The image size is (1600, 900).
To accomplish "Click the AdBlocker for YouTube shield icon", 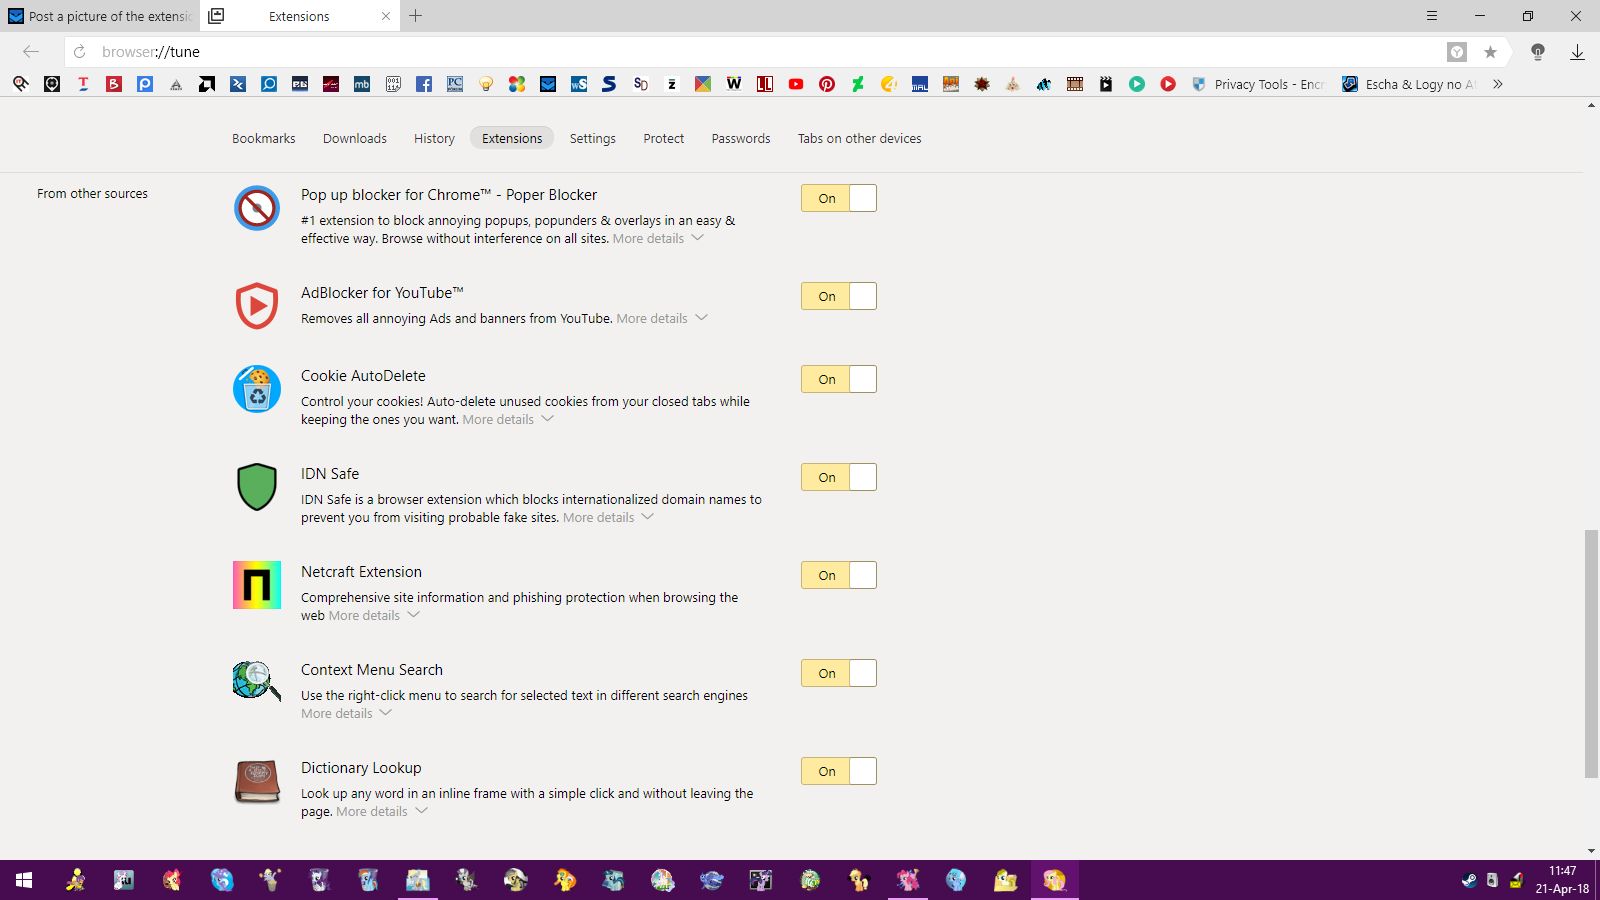I will click(x=257, y=305).
